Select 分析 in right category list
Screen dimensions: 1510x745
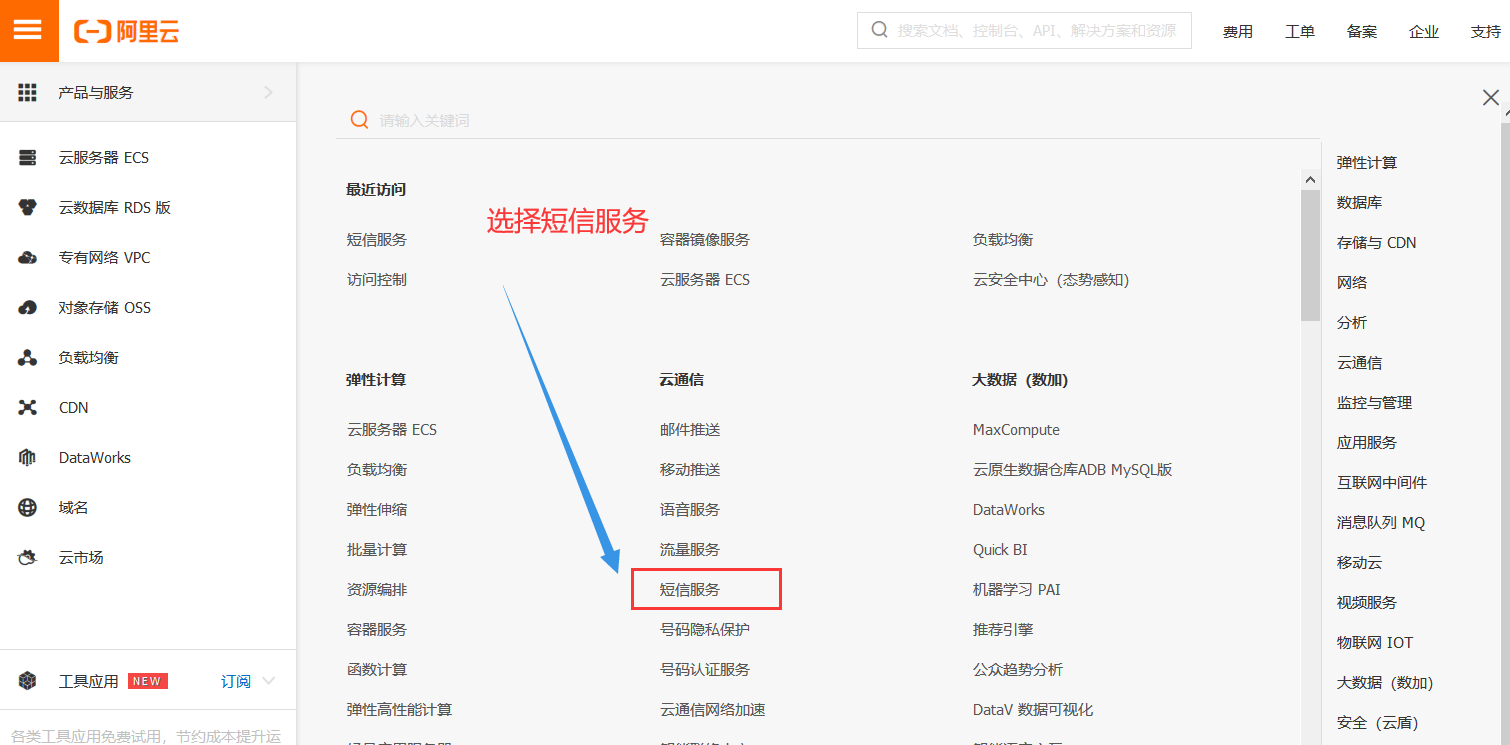[1352, 322]
